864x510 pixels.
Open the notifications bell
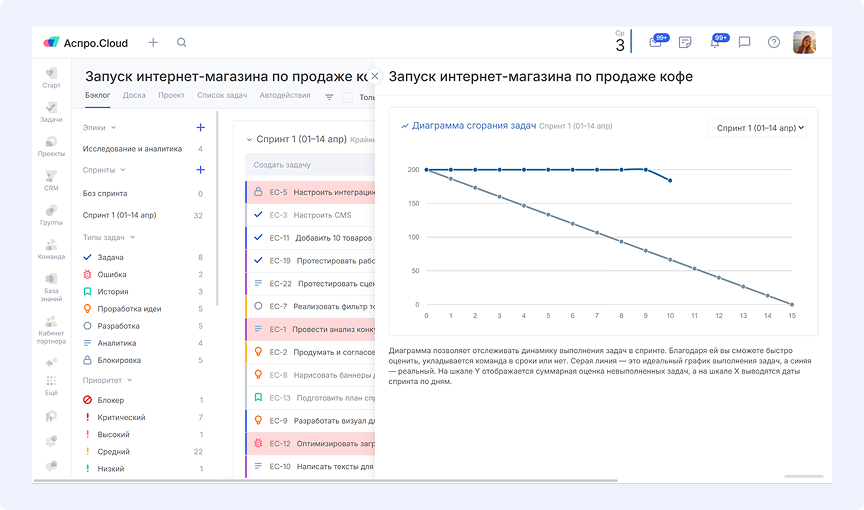715,42
